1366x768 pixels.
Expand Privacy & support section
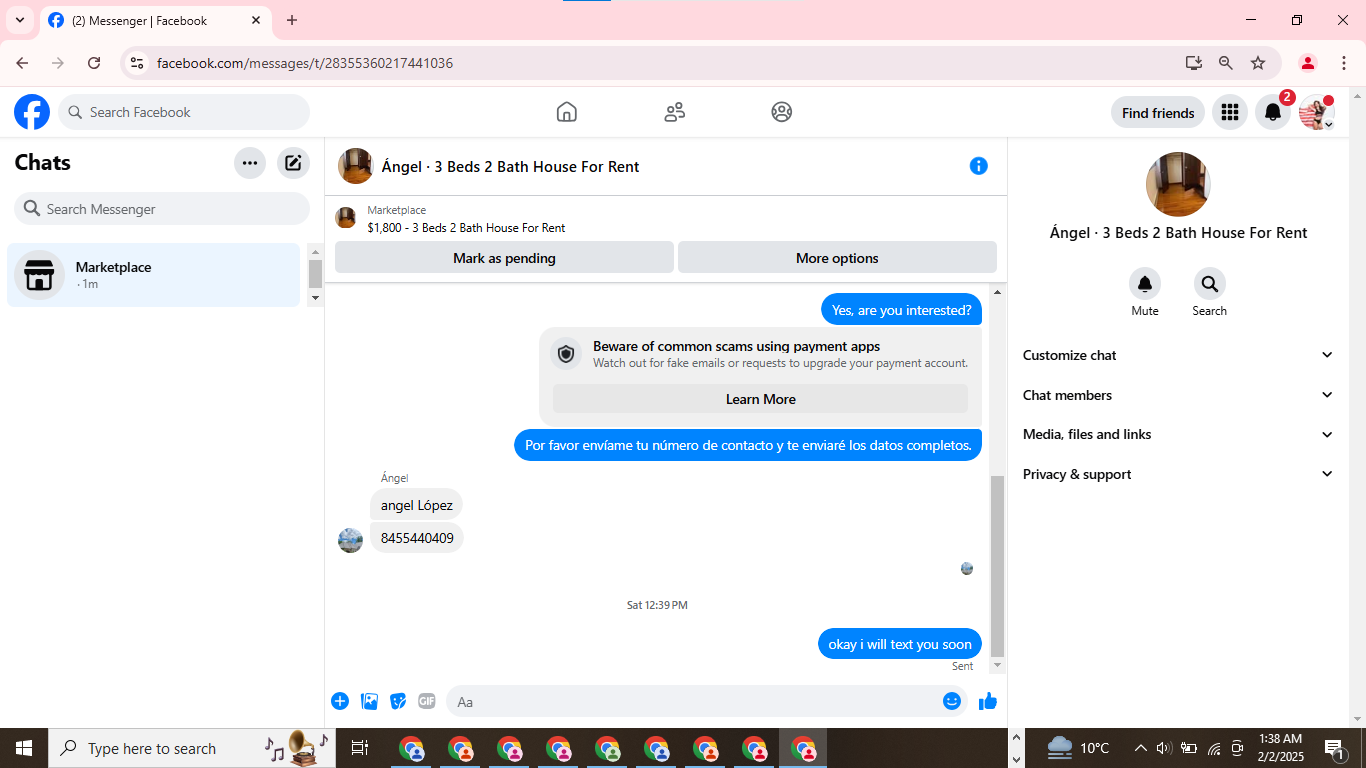pos(1178,474)
